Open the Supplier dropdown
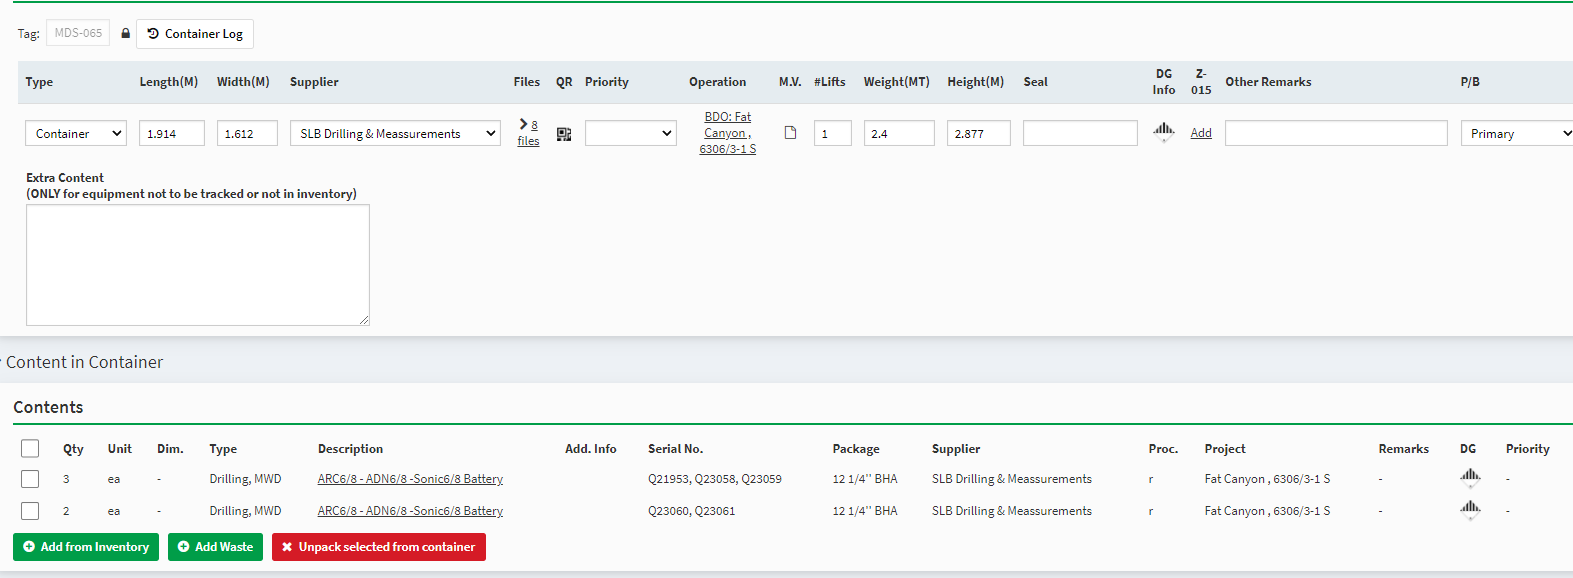This screenshot has width=1573, height=578. pyautogui.click(x=395, y=133)
